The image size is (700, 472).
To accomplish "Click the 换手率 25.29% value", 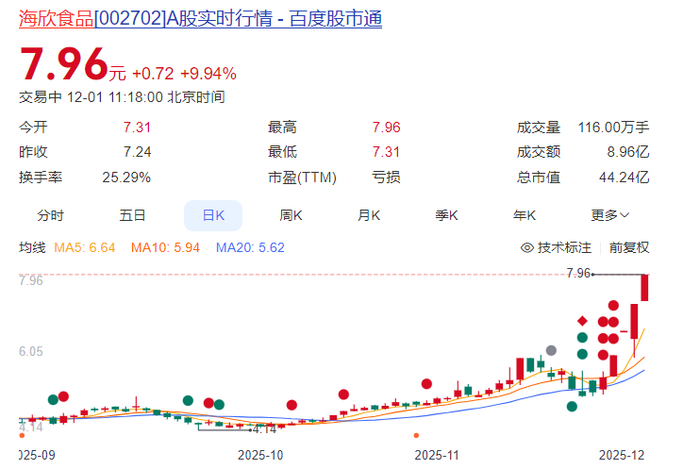I will coord(126,177).
